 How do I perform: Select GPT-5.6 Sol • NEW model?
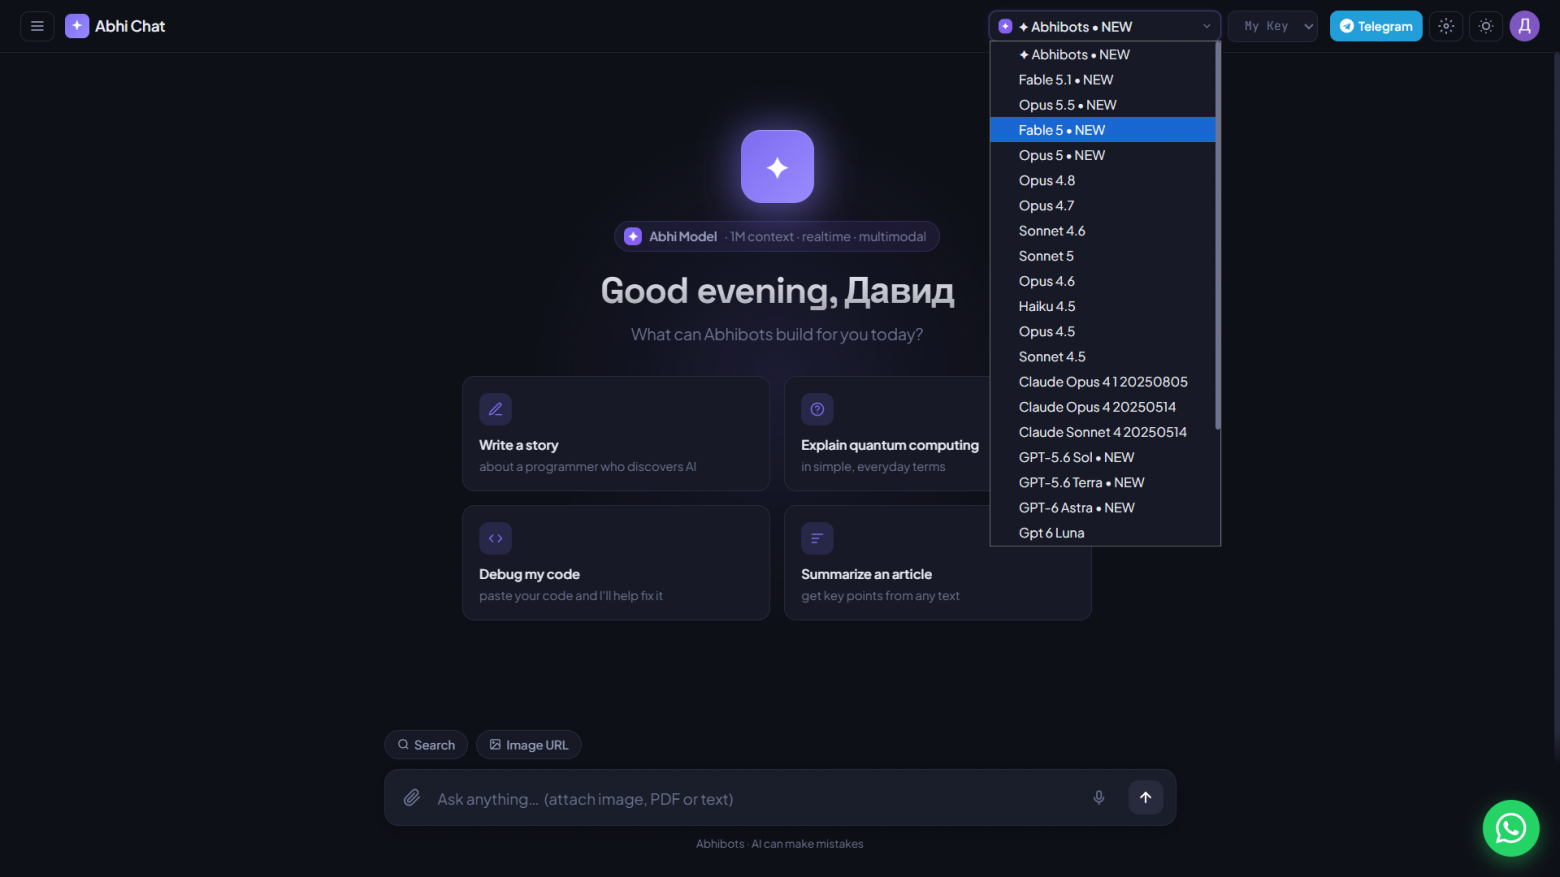(1102, 457)
